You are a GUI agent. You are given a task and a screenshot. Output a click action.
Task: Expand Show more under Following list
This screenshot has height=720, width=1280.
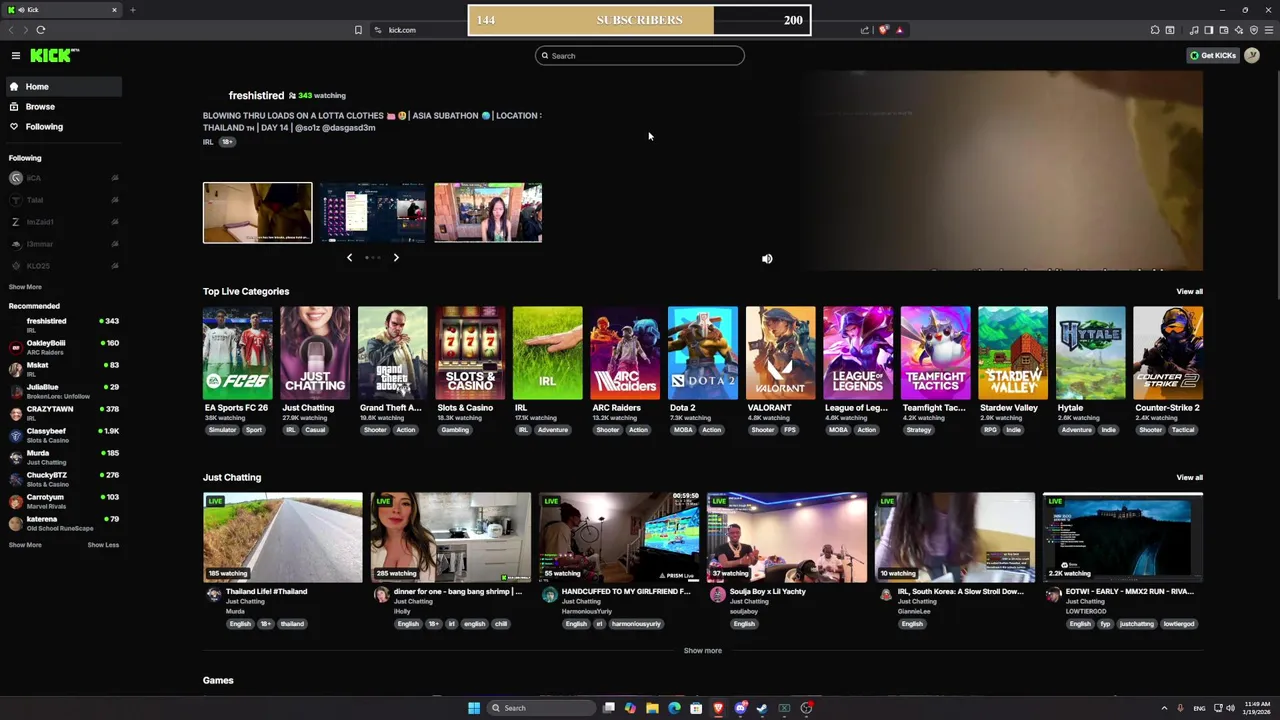(25, 287)
